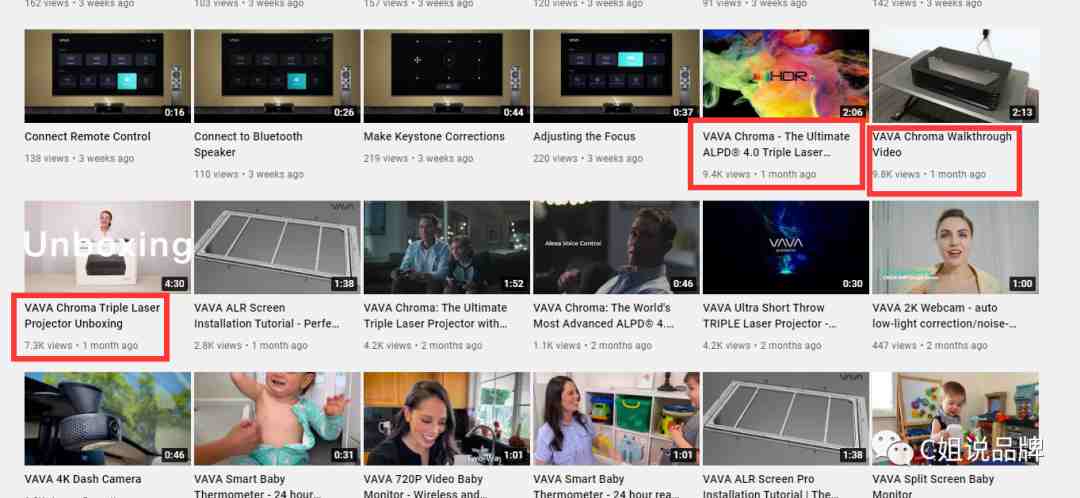Open the VAVA 4K Dash Camera thumbnail

click(107, 419)
